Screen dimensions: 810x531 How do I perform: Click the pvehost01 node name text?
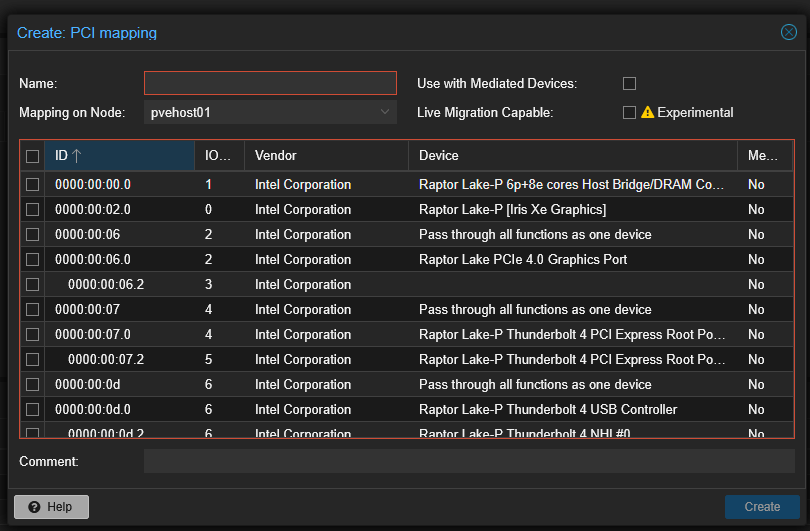click(x=180, y=113)
